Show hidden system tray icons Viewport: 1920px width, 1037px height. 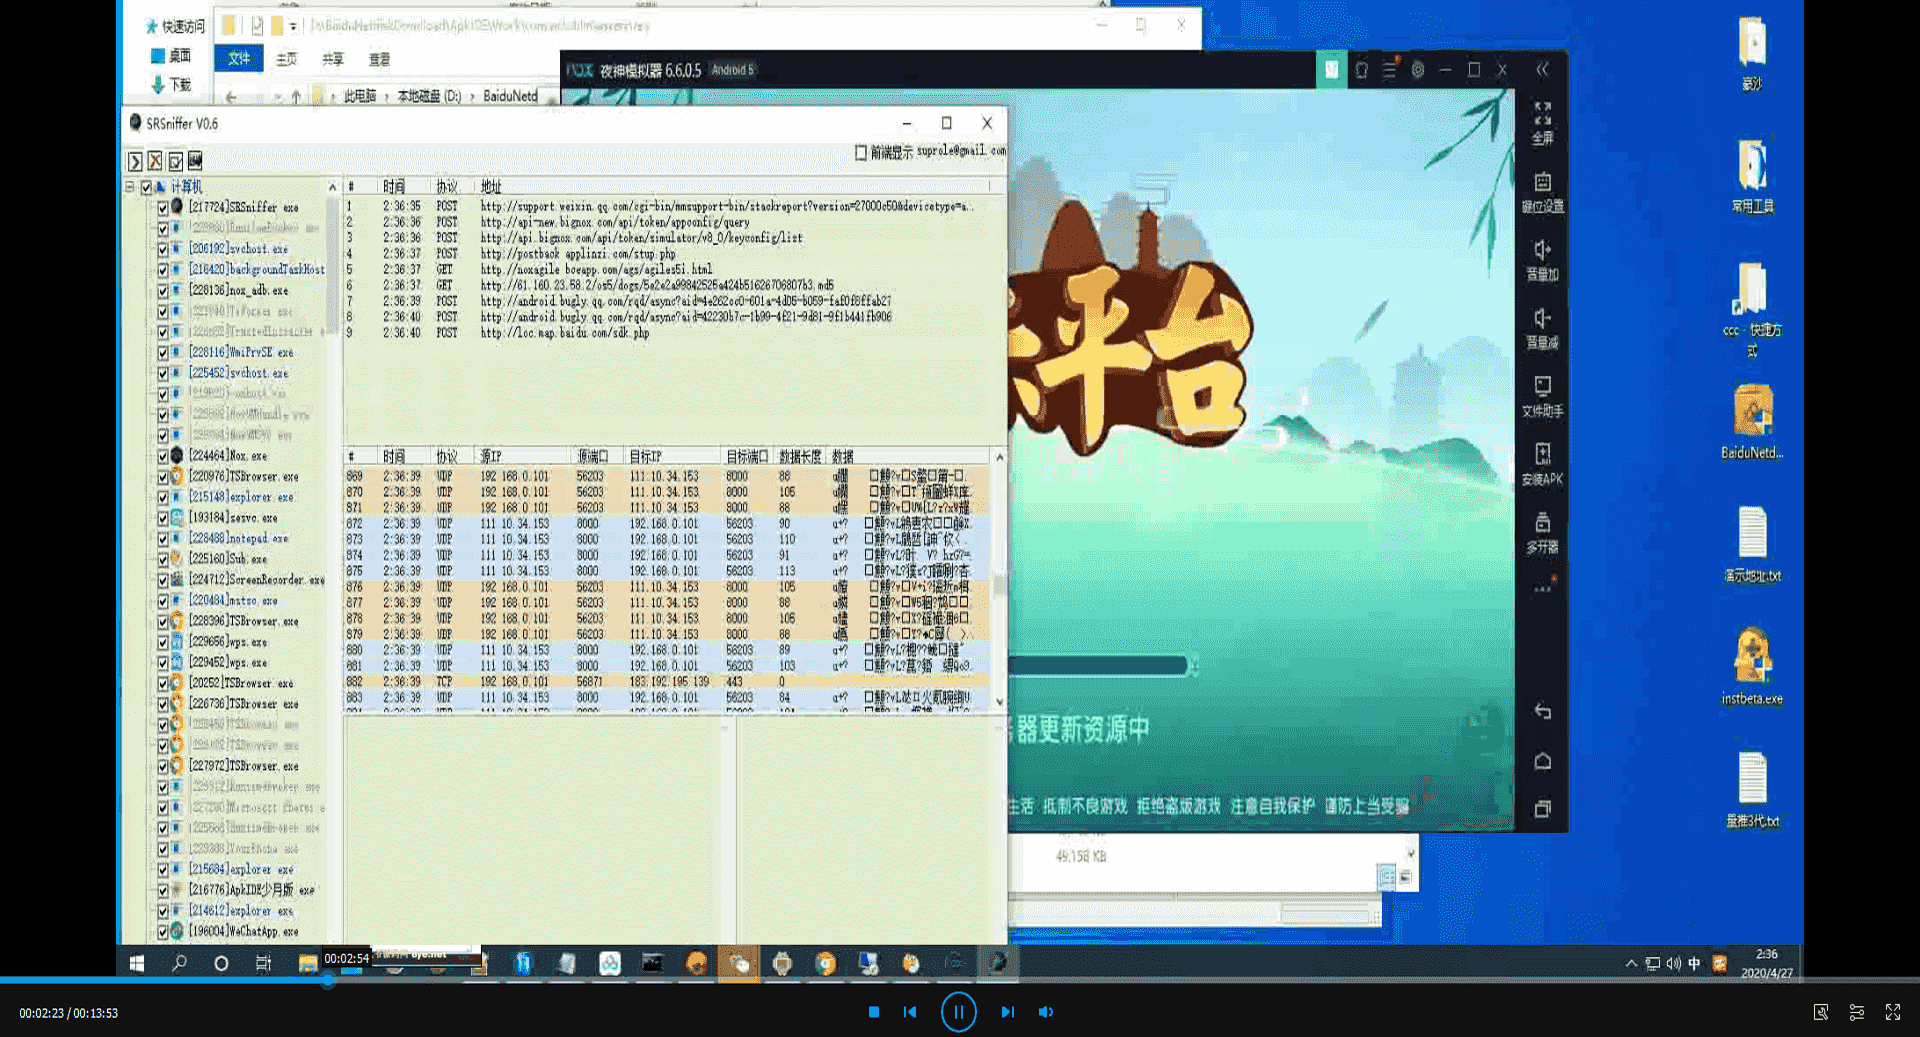tap(1631, 964)
